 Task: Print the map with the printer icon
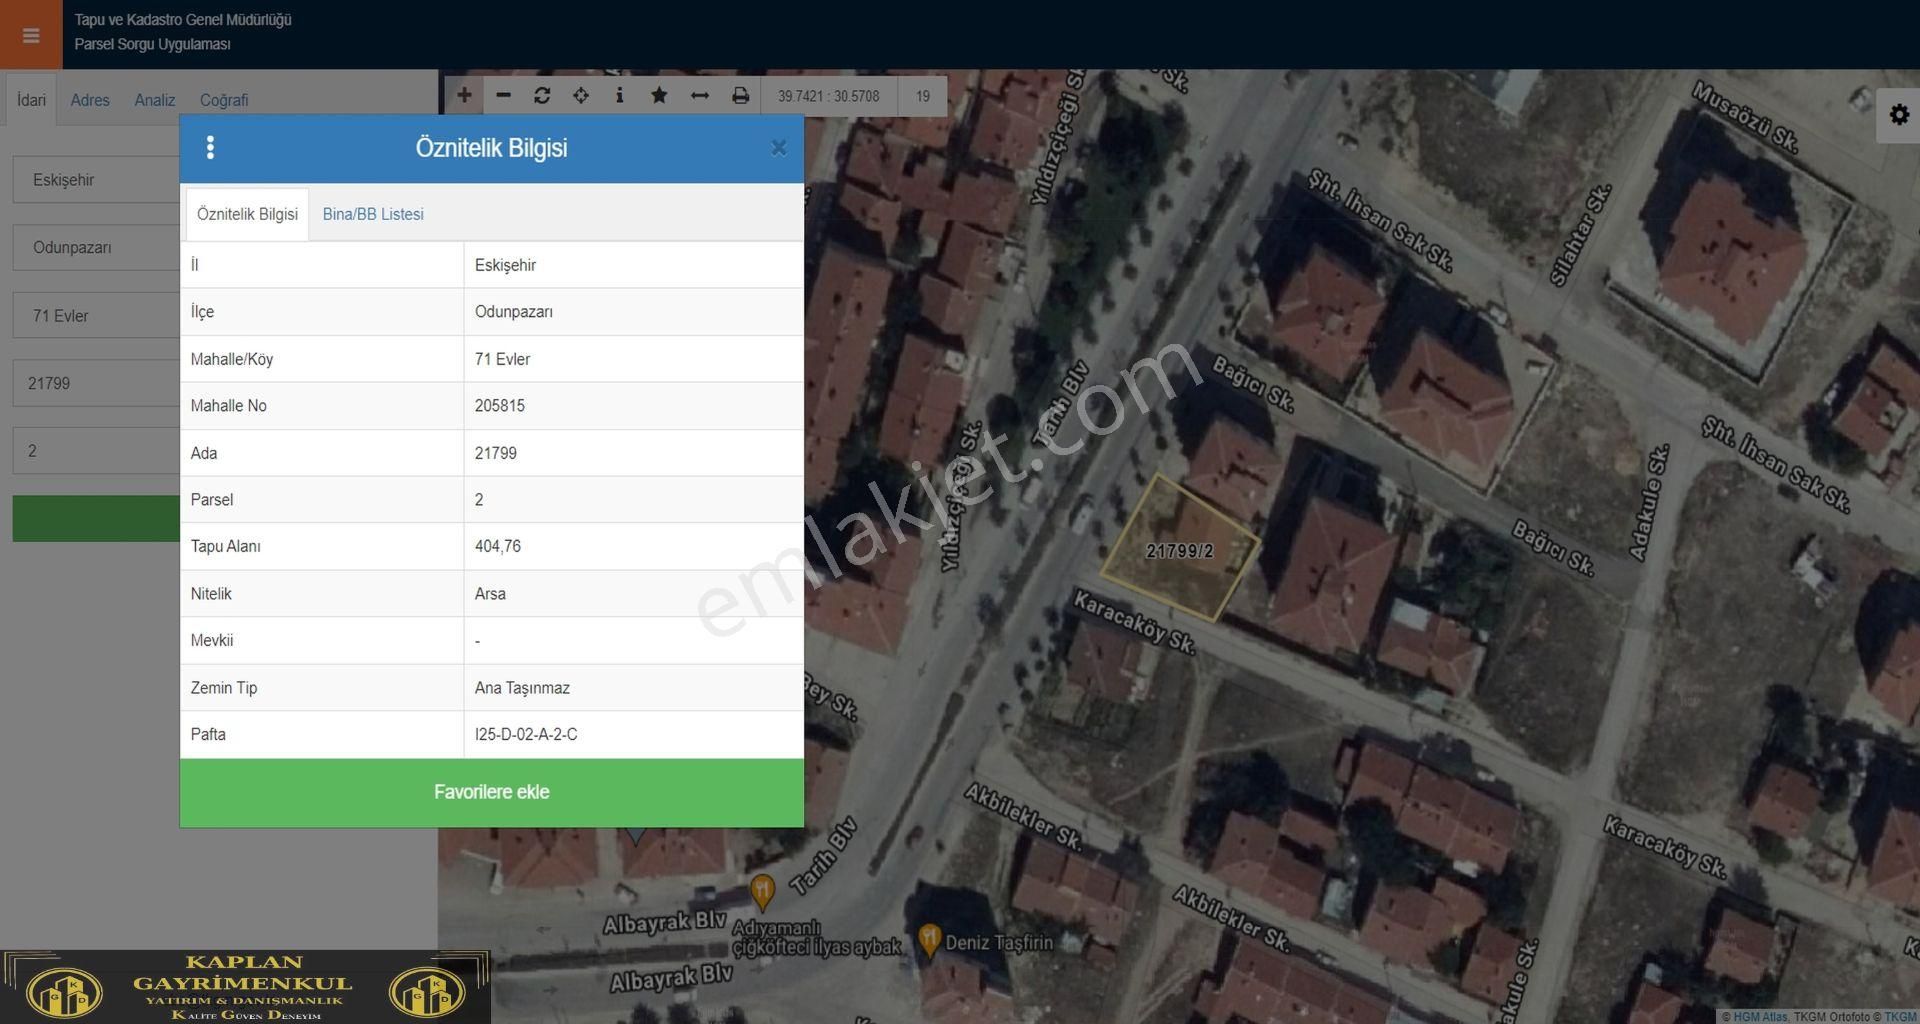click(x=740, y=96)
